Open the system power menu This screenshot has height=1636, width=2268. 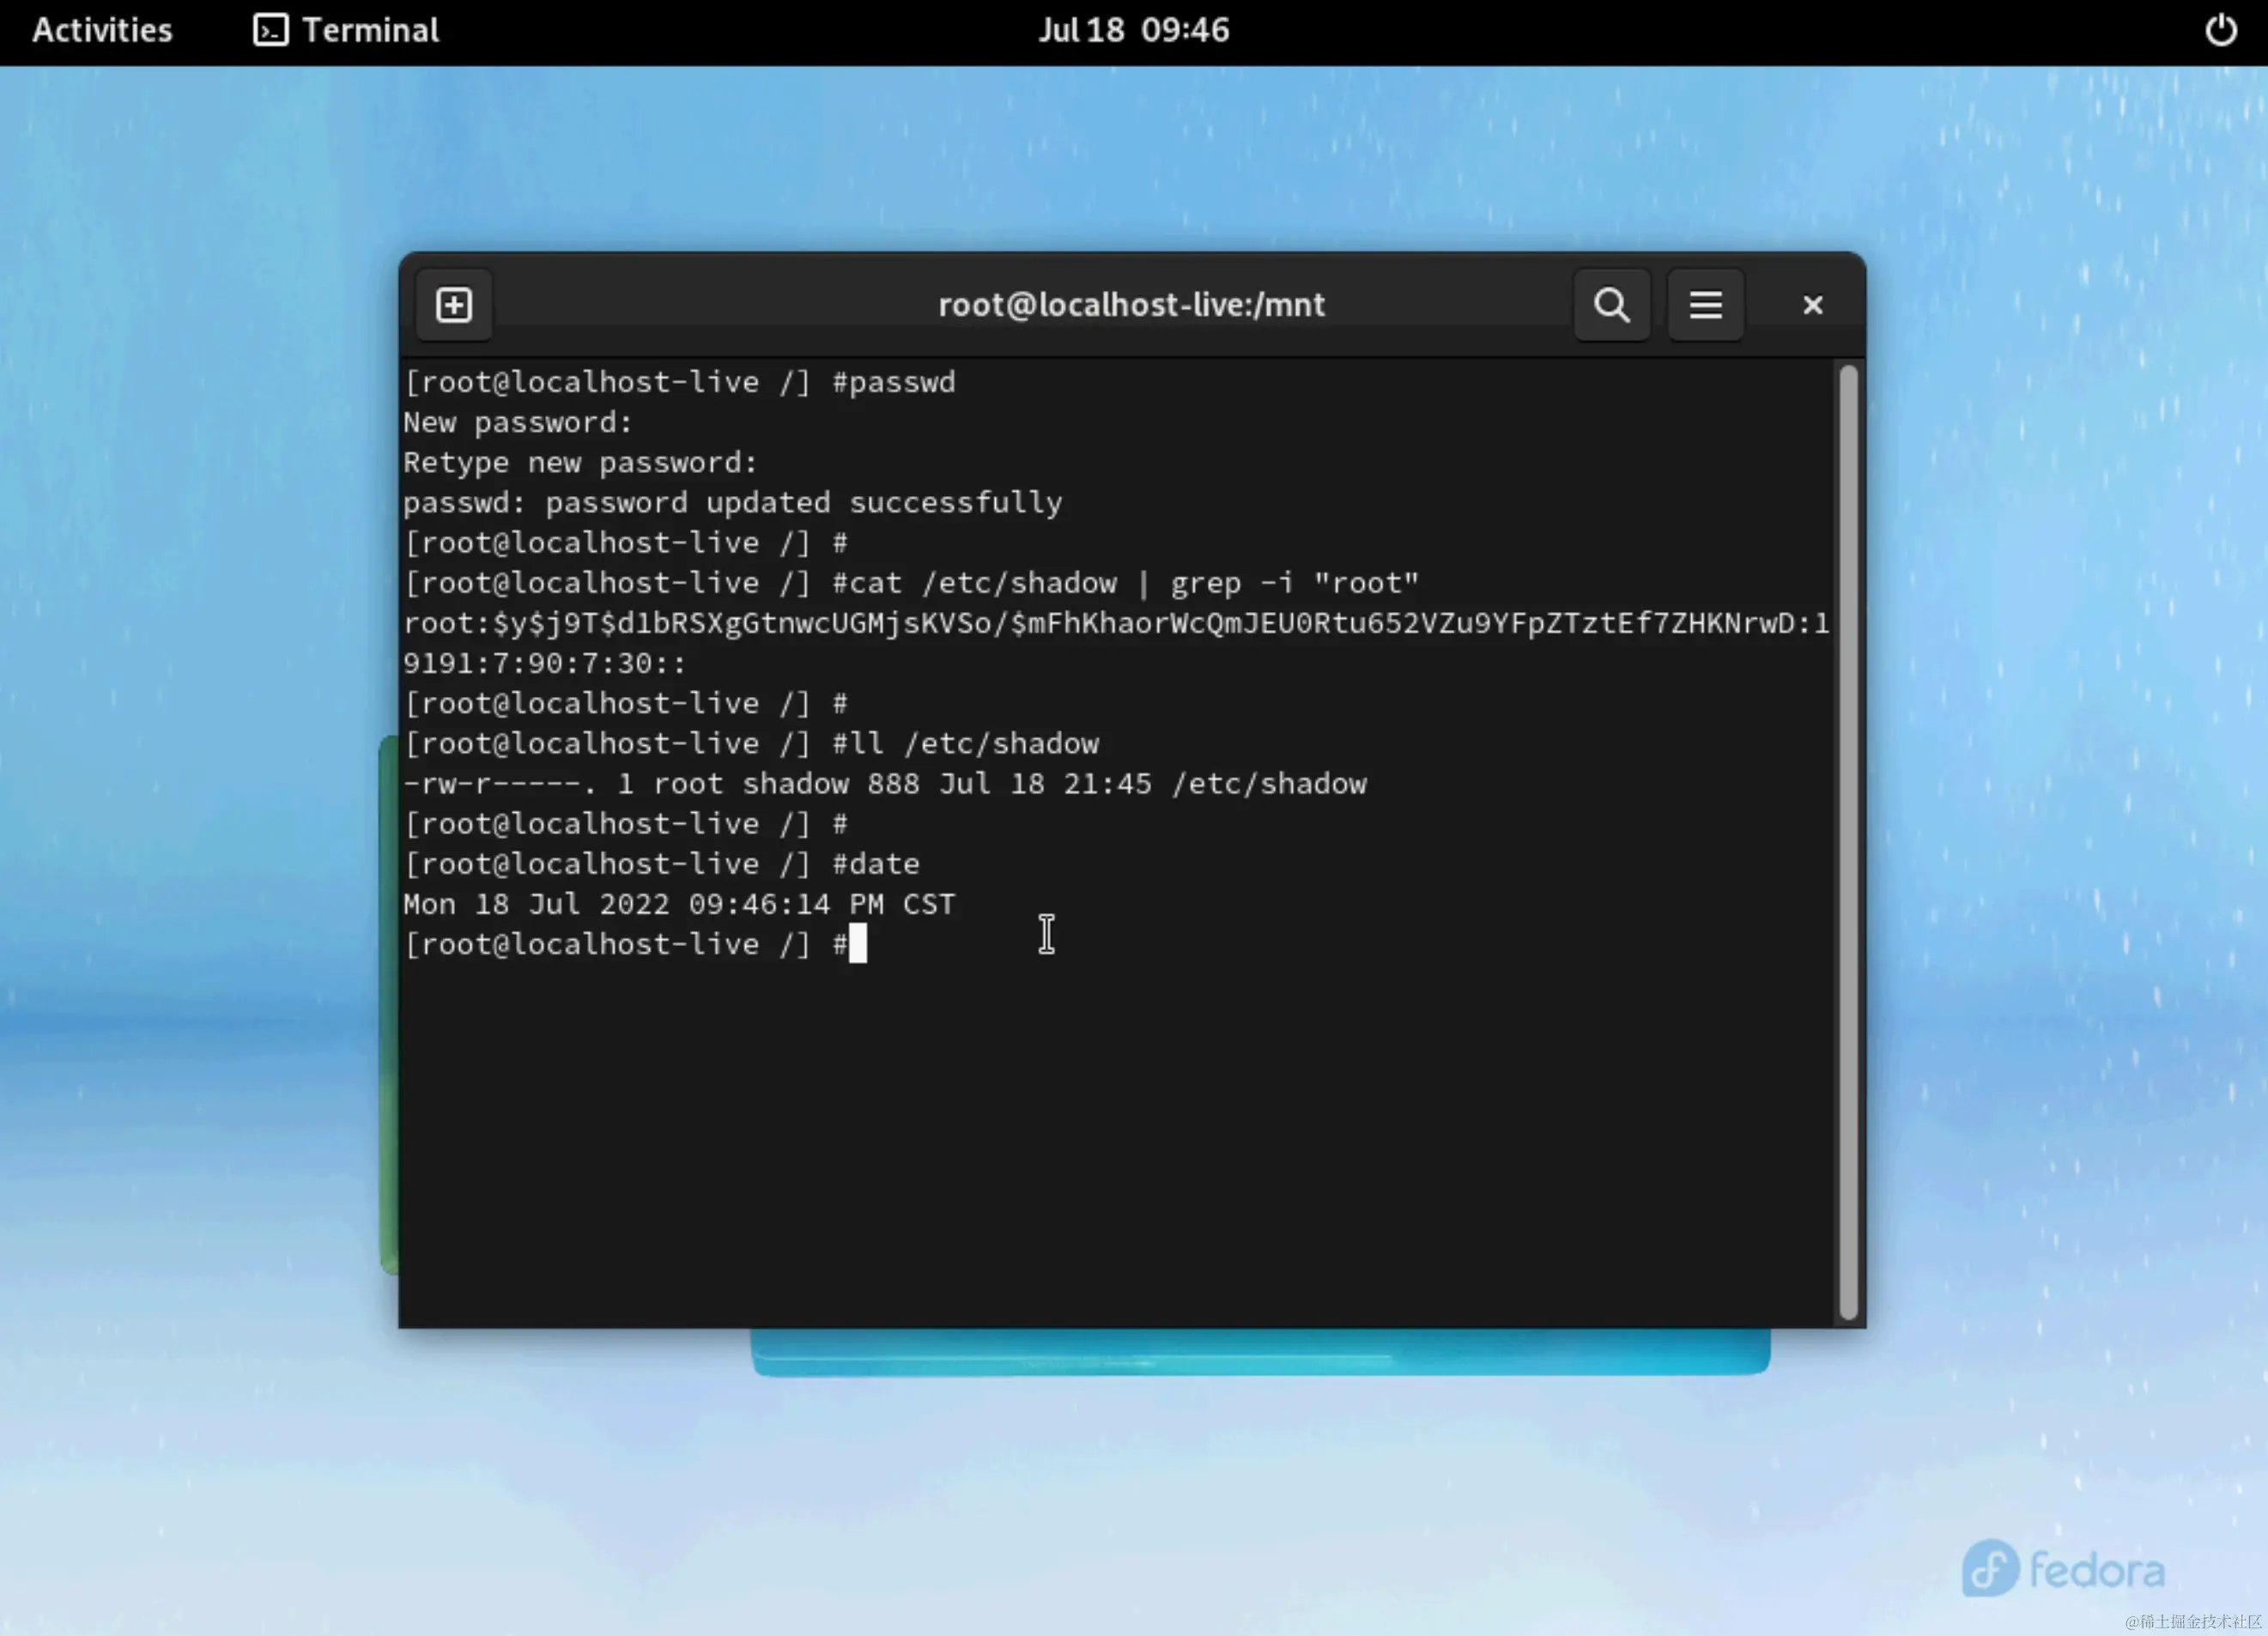[x=2220, y=30]
